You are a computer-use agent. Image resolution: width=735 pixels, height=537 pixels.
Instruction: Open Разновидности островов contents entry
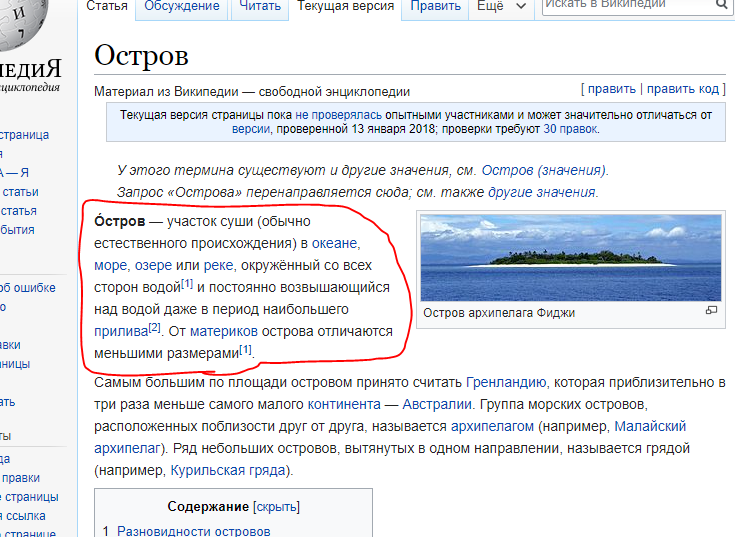click(194, 531)
